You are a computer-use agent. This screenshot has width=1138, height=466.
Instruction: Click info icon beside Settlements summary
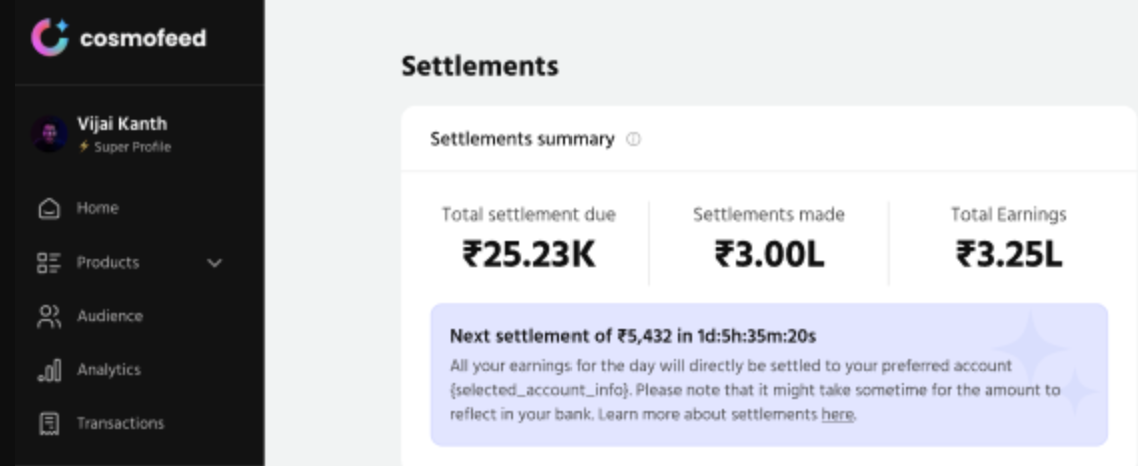[x=633, y=140]
